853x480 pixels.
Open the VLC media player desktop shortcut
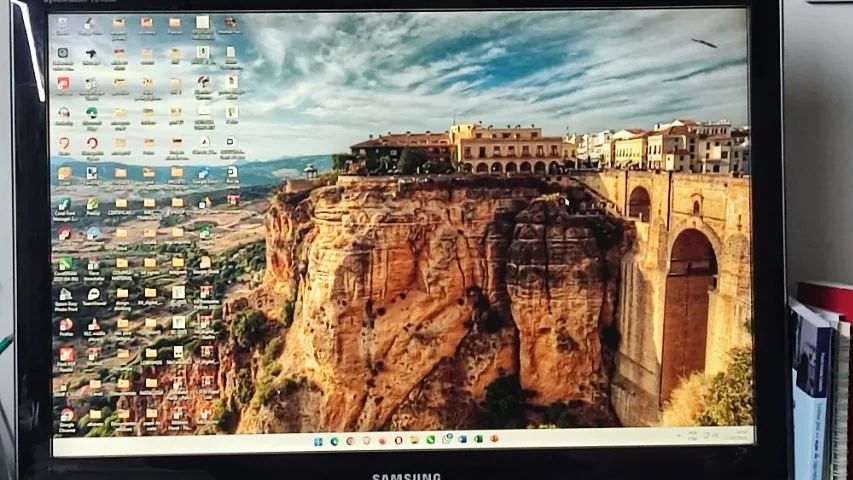click(x=94, y=330)
